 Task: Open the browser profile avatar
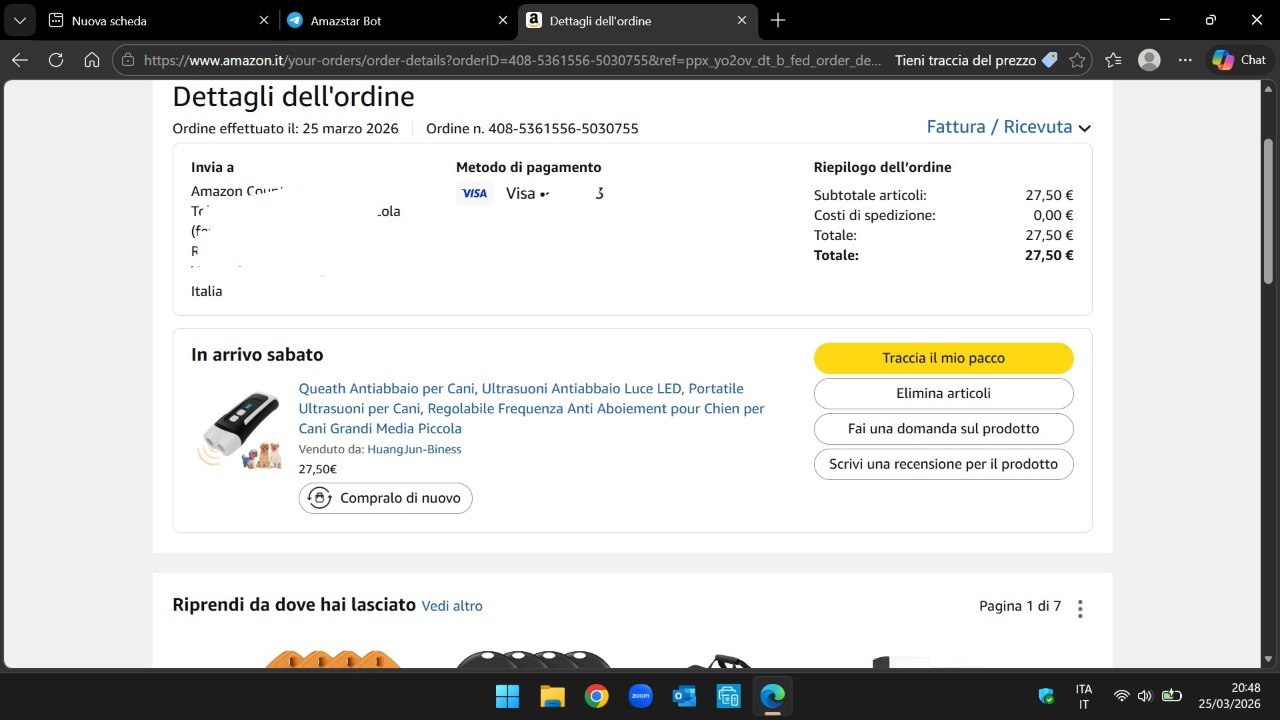[x=1150, y=60]
